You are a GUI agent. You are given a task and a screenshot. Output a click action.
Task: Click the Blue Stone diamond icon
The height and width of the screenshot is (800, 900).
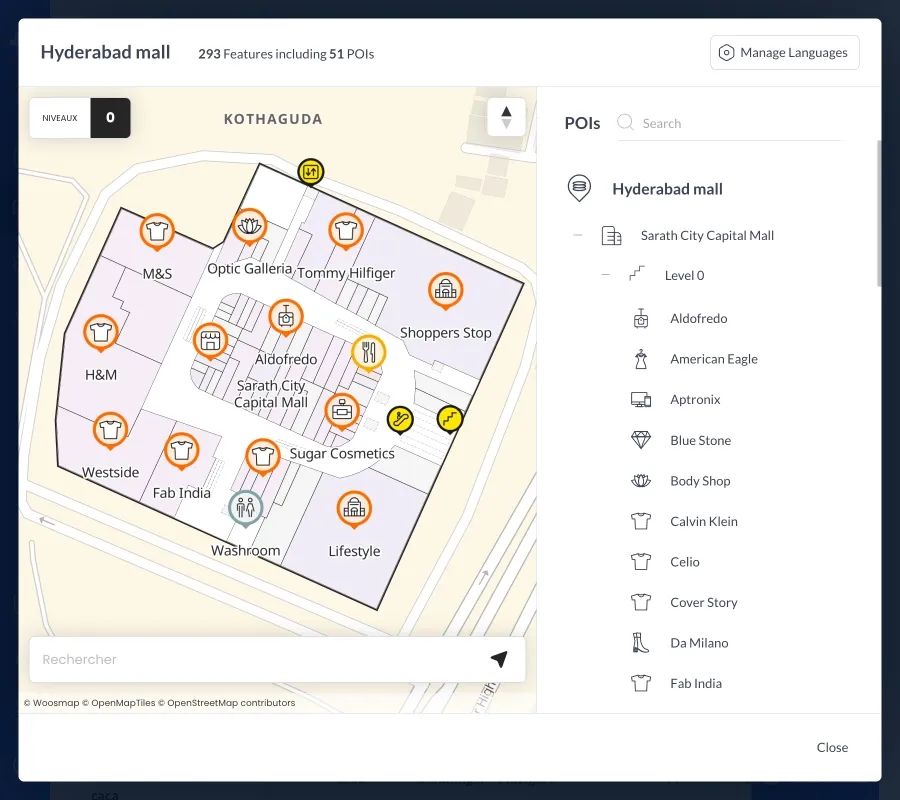[641, 440]
